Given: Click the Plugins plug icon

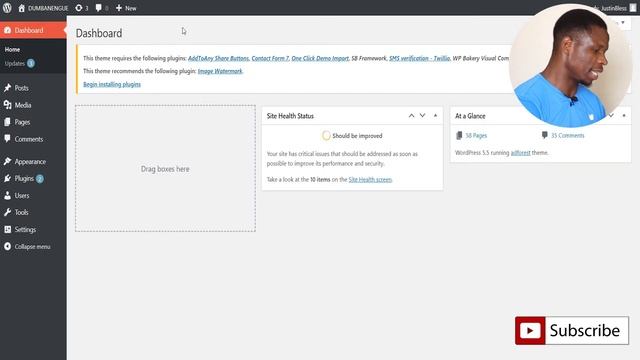Looking at the screenshot, I should [x=7, y=178].
